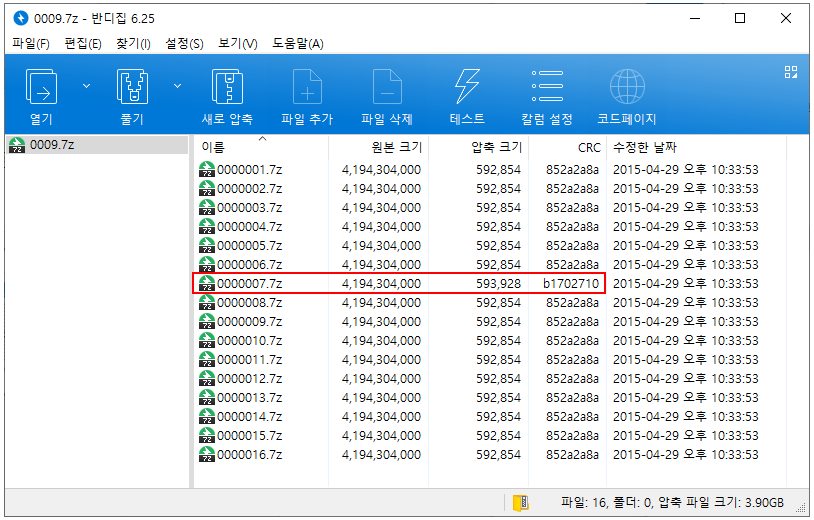
Task: Click the archive icon of 0000011.7z
Action: [x=207, y=360]
